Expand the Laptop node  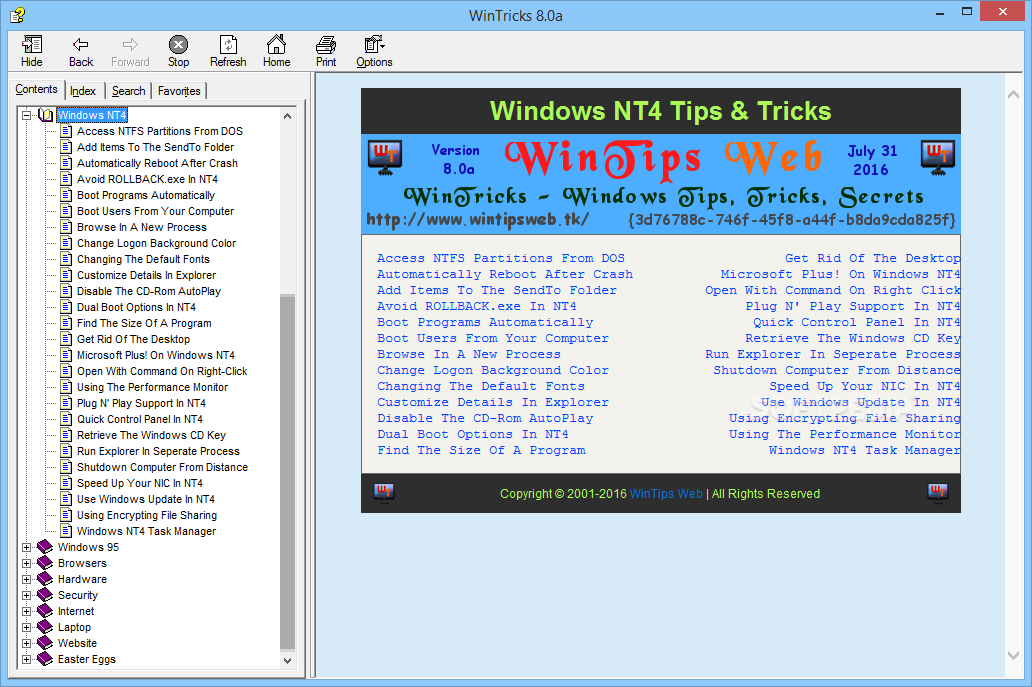coord(26,627)
